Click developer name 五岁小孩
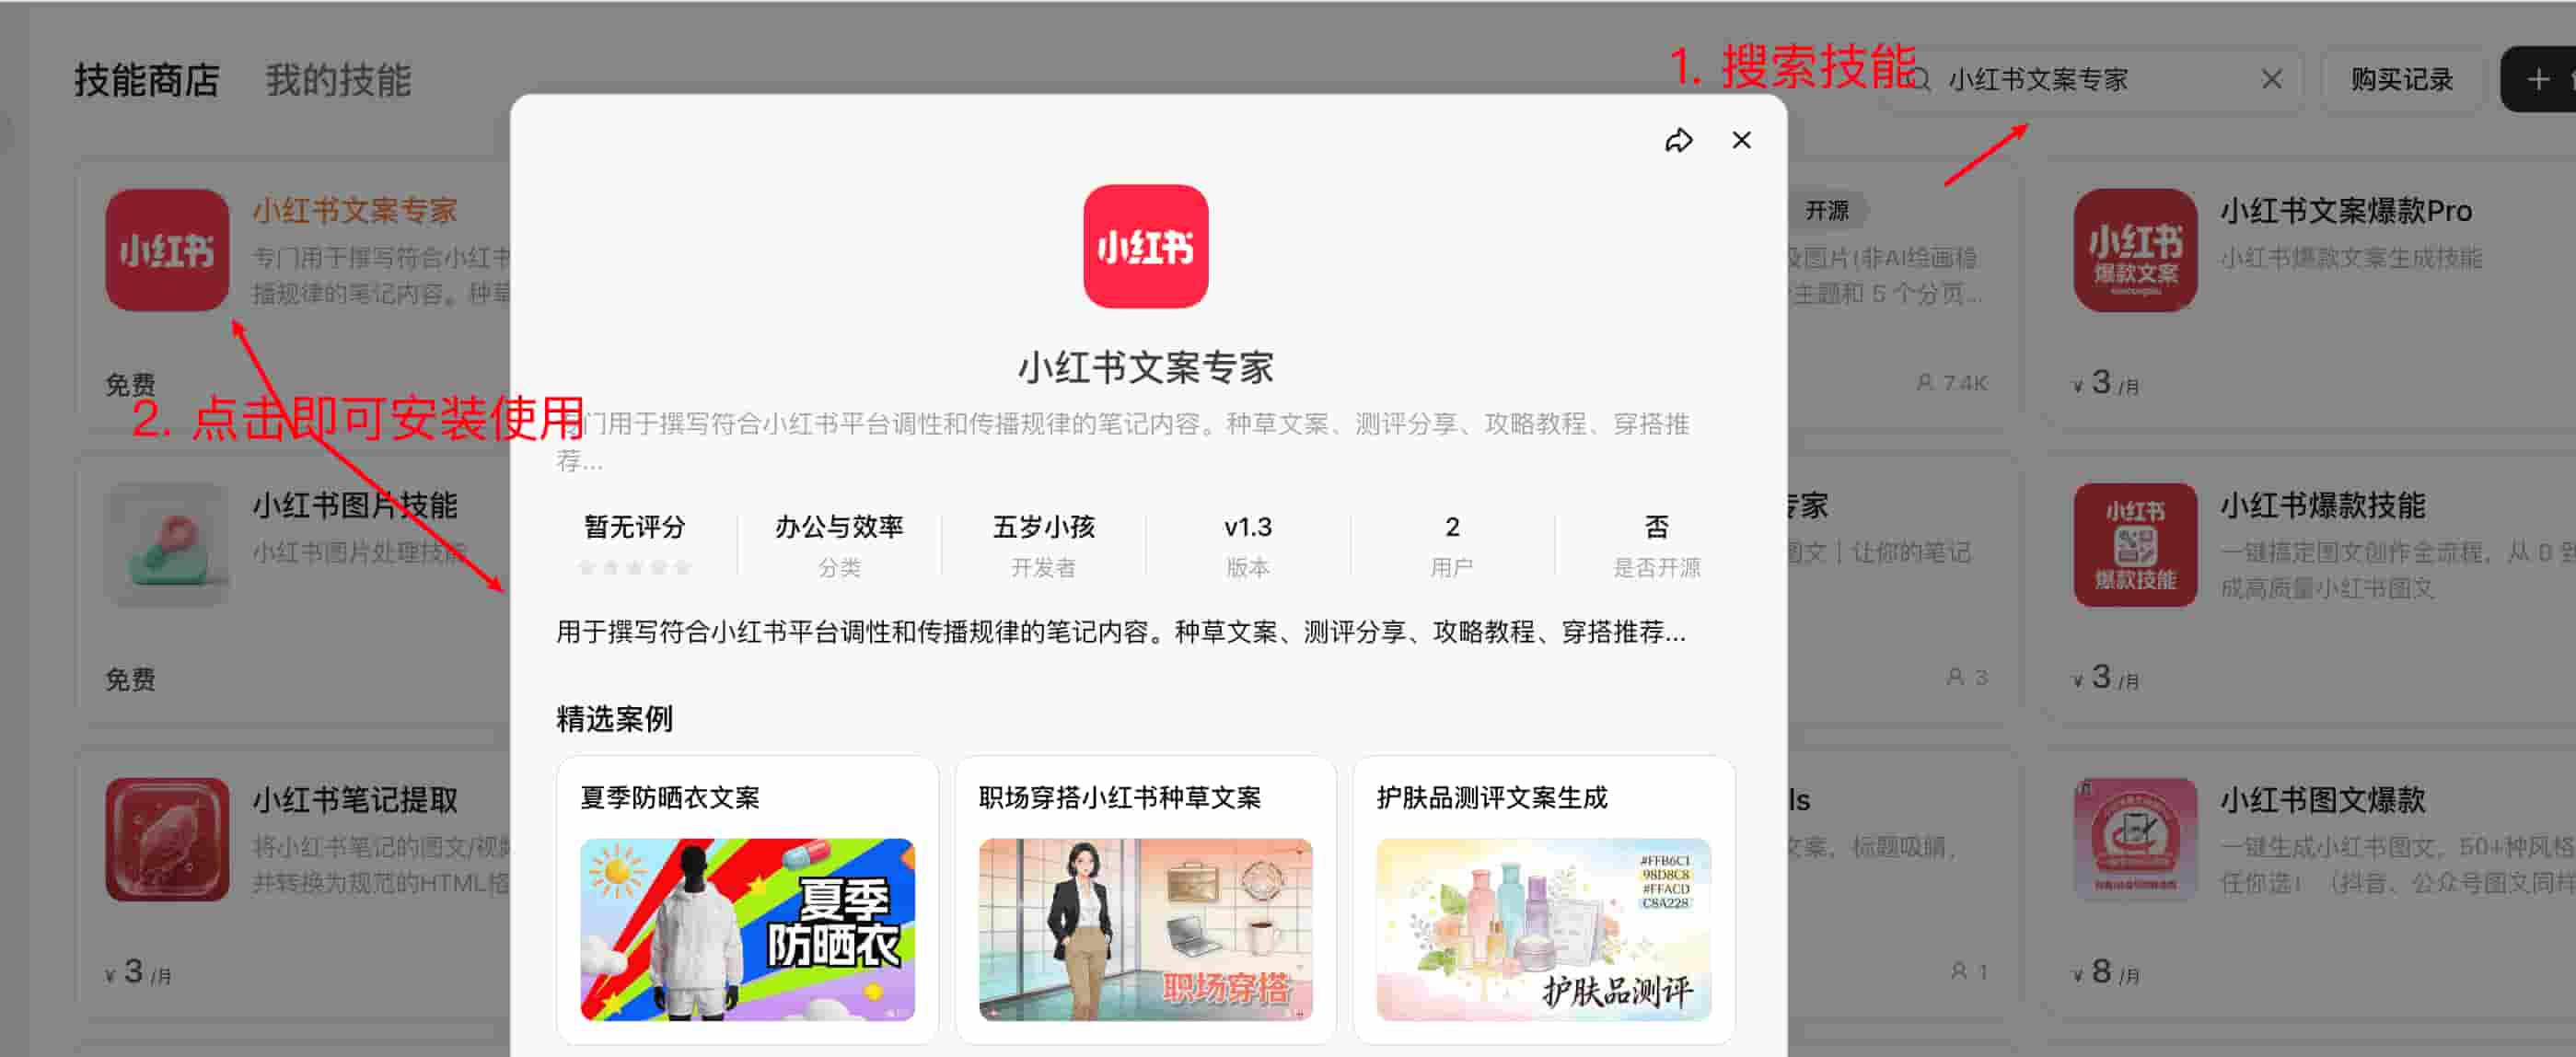Screen dimensions: 2576x1057 point(1043,527)
